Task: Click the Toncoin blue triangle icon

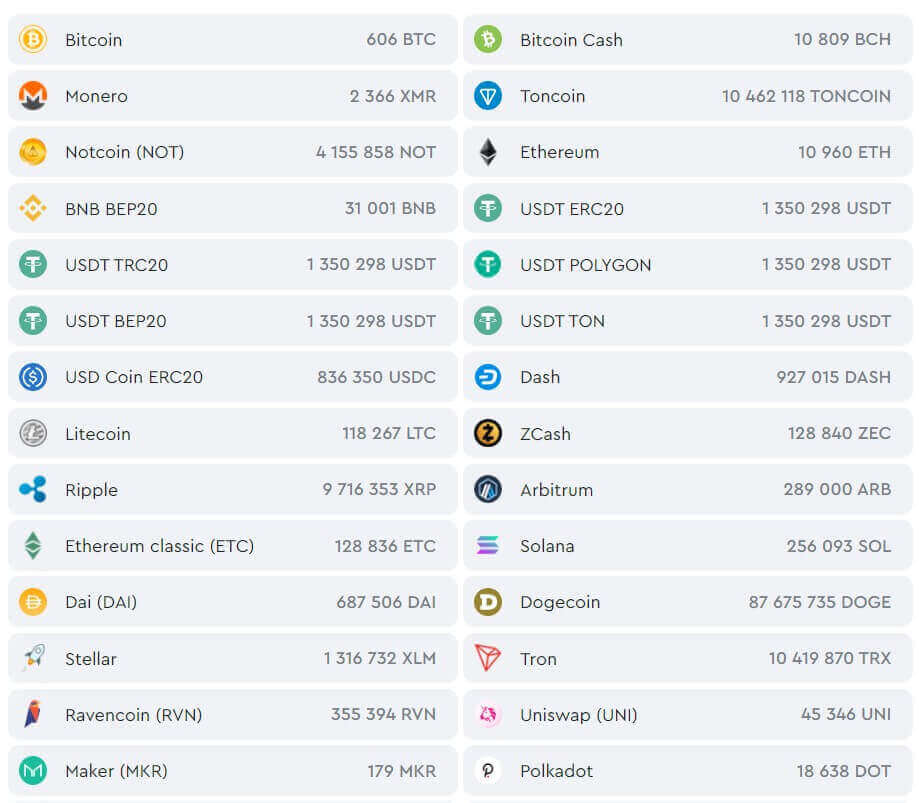Action: [x=488, y=96]
